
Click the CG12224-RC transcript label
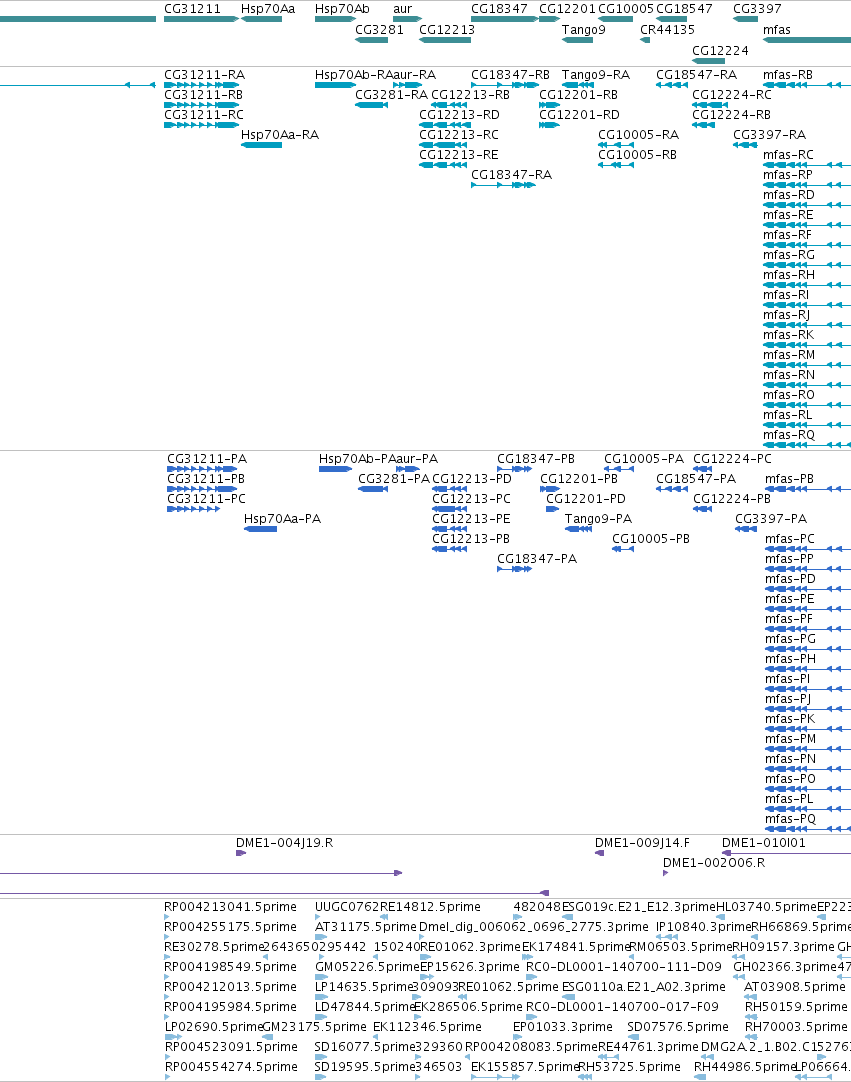732,95
